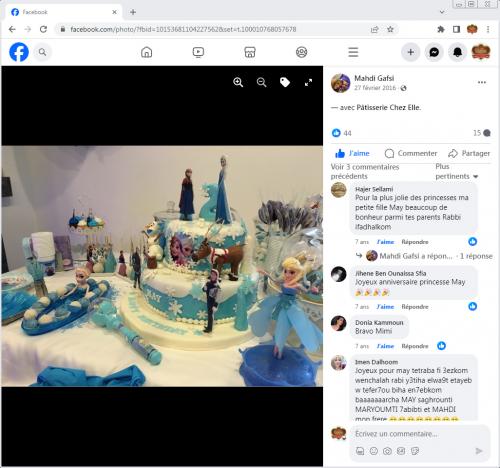Open a new browser tab
500x468 pixels.
coord(133,12)
